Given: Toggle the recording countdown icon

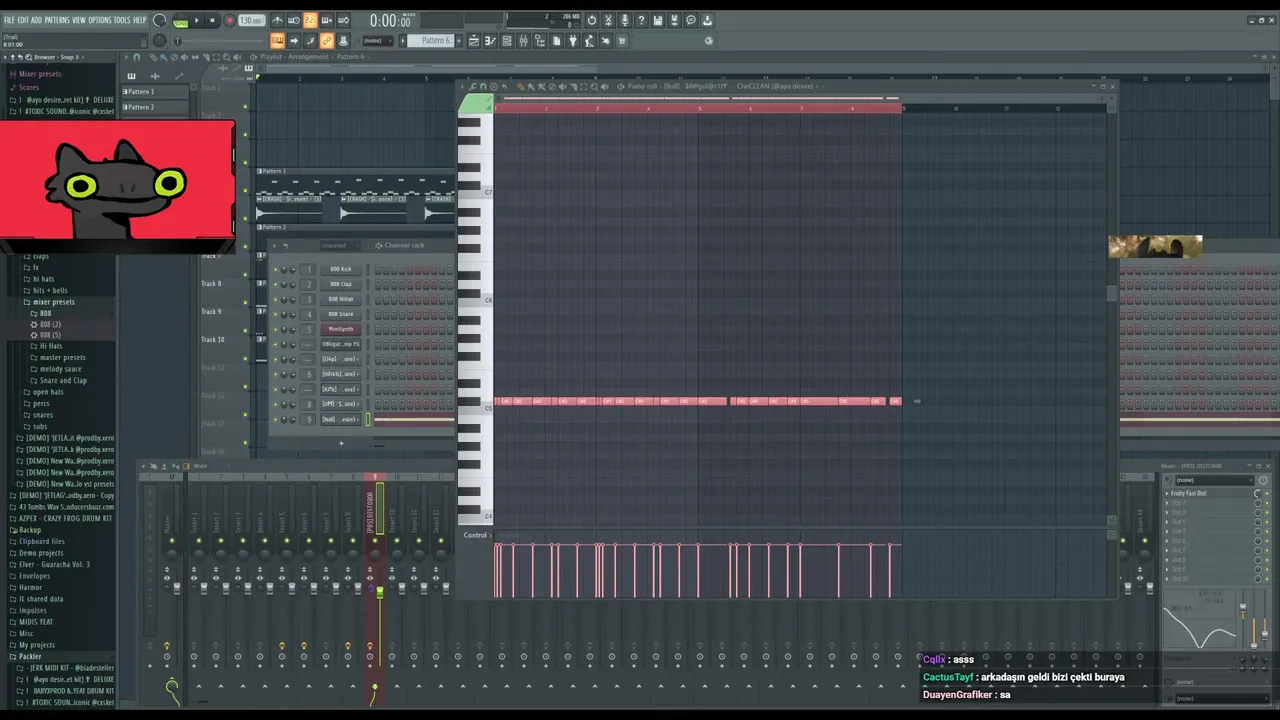Looking at the screenshot, I should pos(309,20).
